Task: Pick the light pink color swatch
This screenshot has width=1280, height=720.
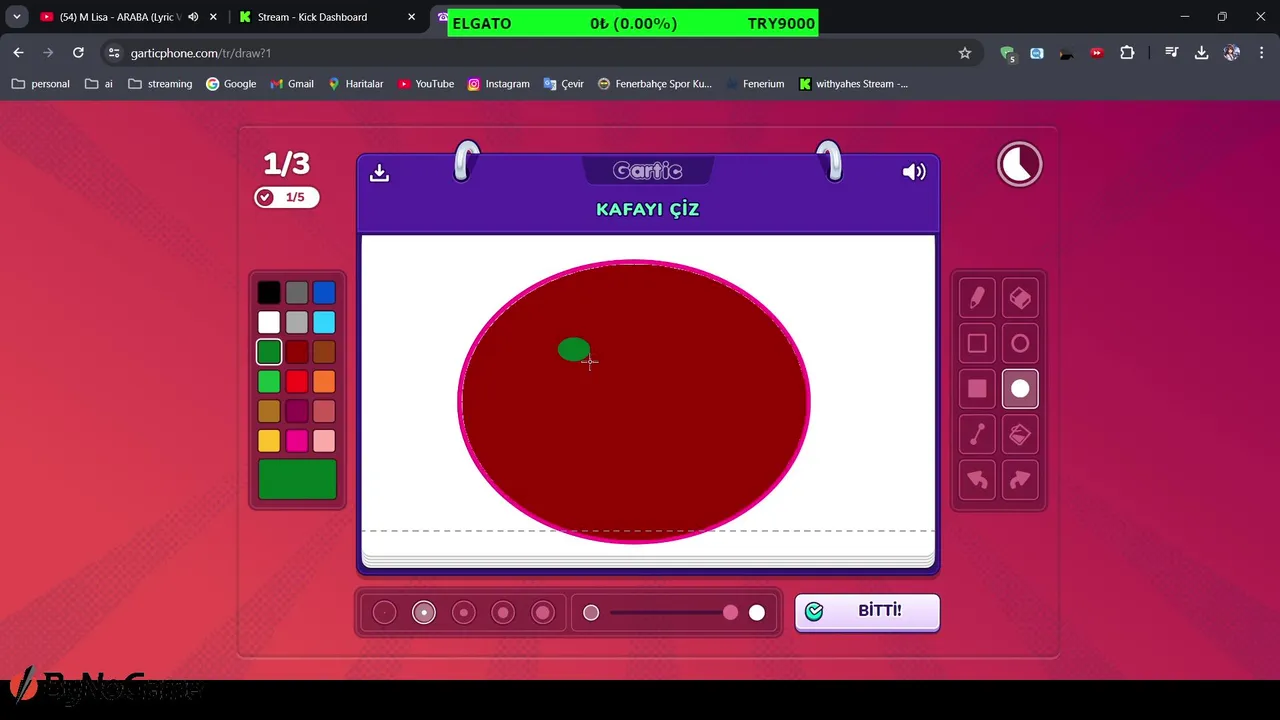Action: click(x=324, y=441)
